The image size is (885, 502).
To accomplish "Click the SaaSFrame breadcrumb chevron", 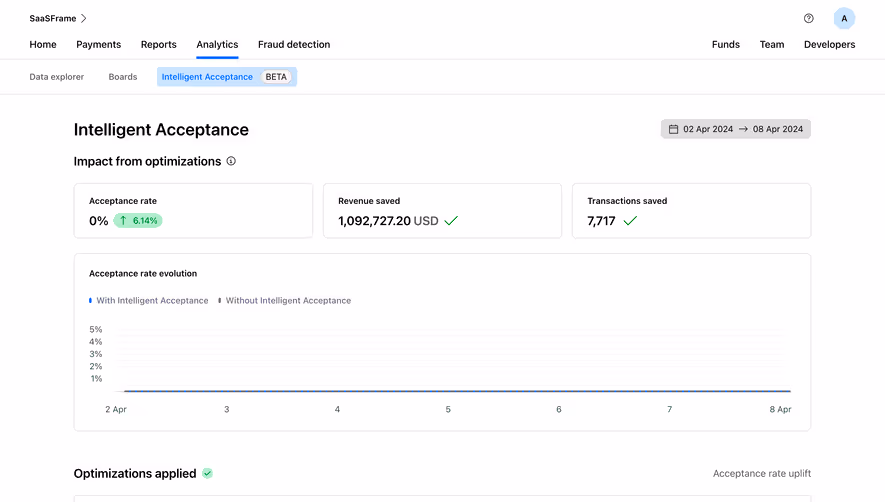I will (84, 19).
